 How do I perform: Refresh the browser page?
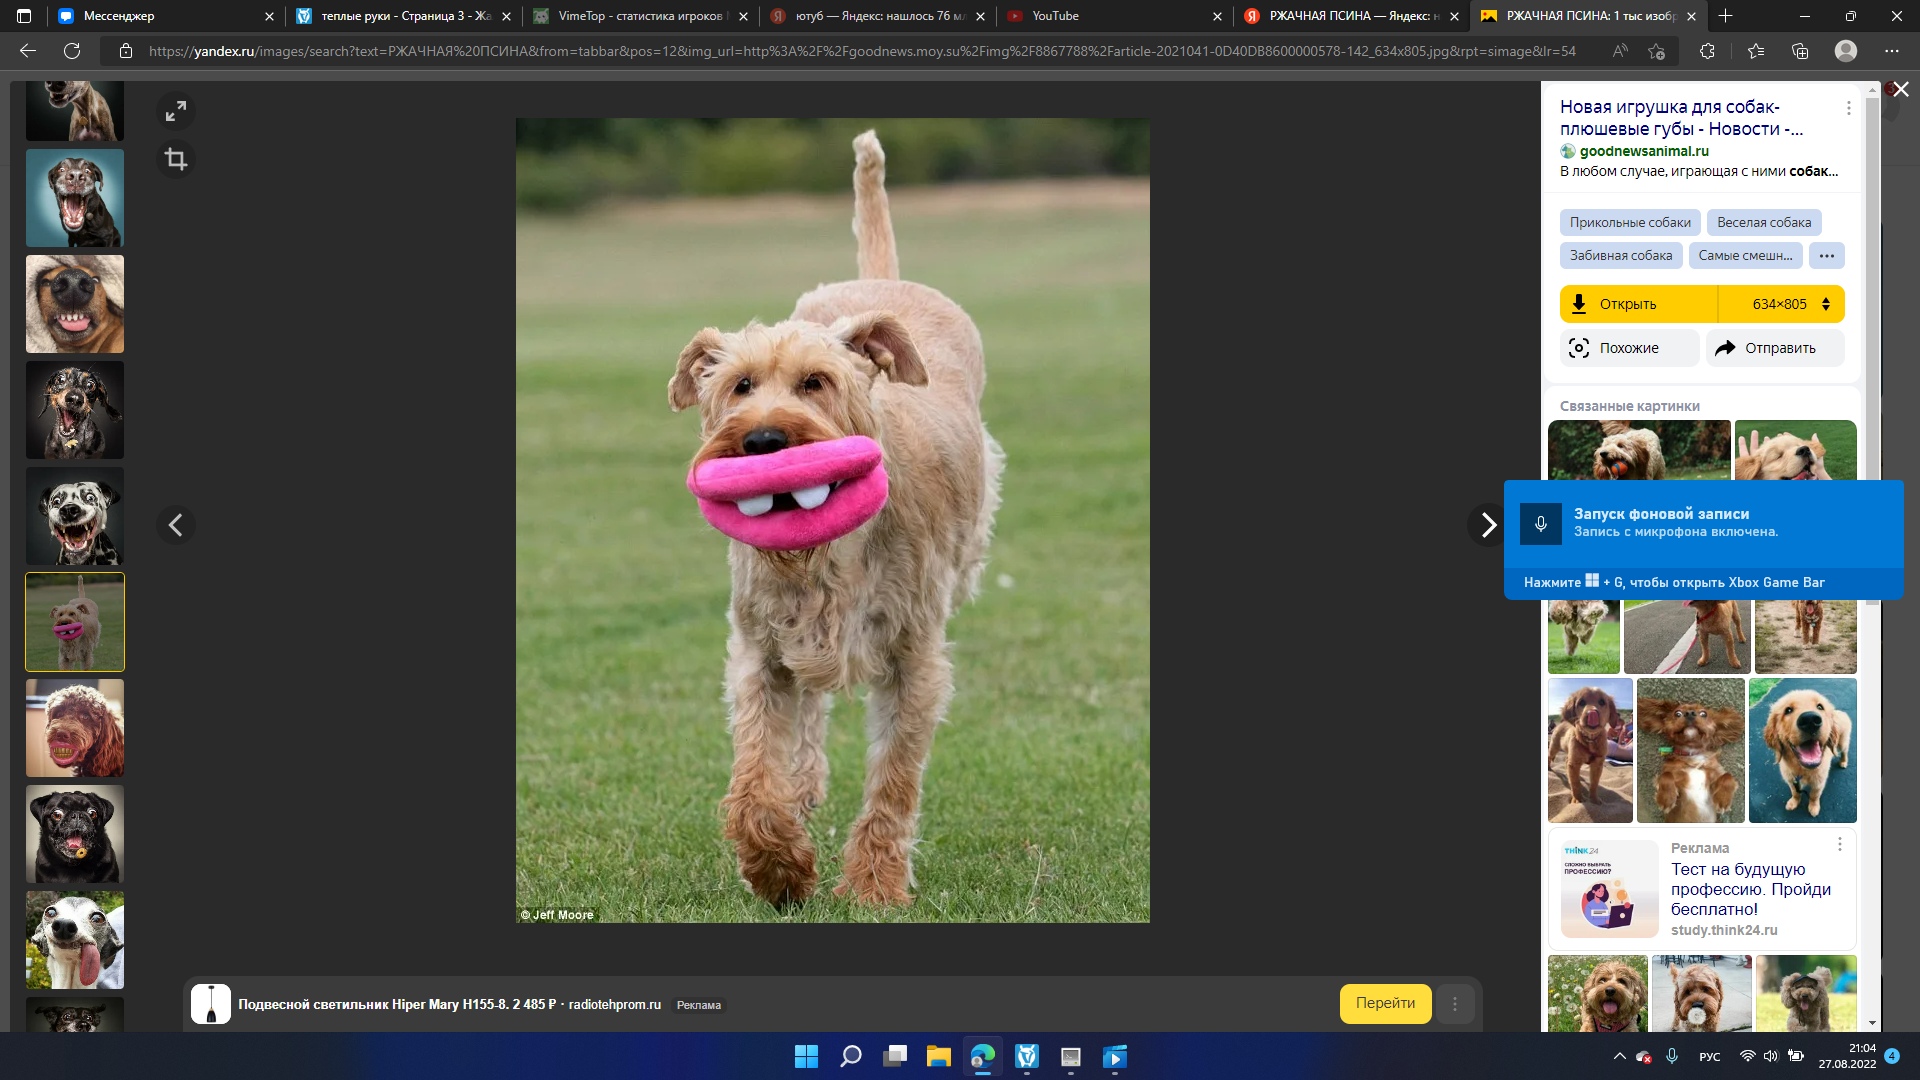coord(72,51)
